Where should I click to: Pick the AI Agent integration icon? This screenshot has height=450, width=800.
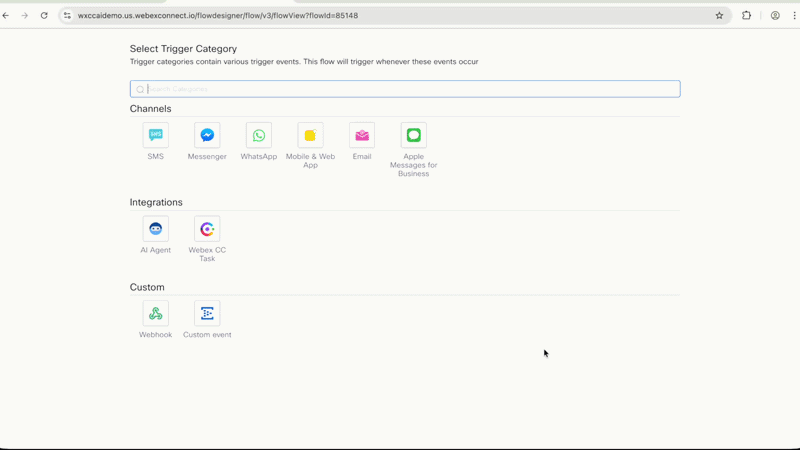click(156, 229)
